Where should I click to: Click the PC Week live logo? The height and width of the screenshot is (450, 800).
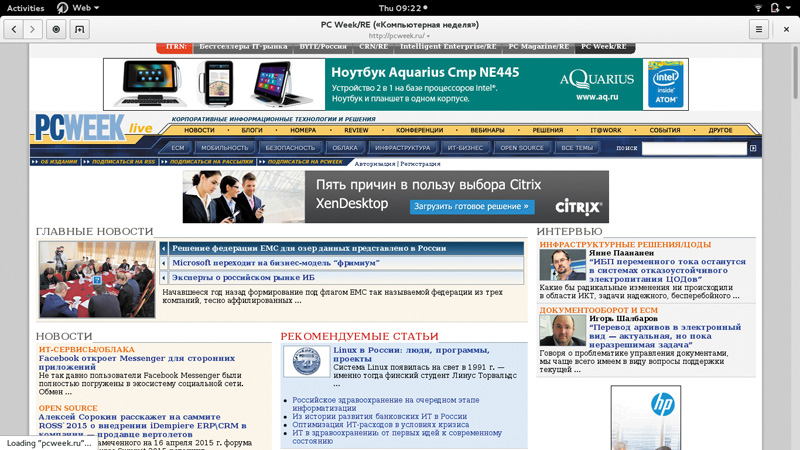[94, 128]
